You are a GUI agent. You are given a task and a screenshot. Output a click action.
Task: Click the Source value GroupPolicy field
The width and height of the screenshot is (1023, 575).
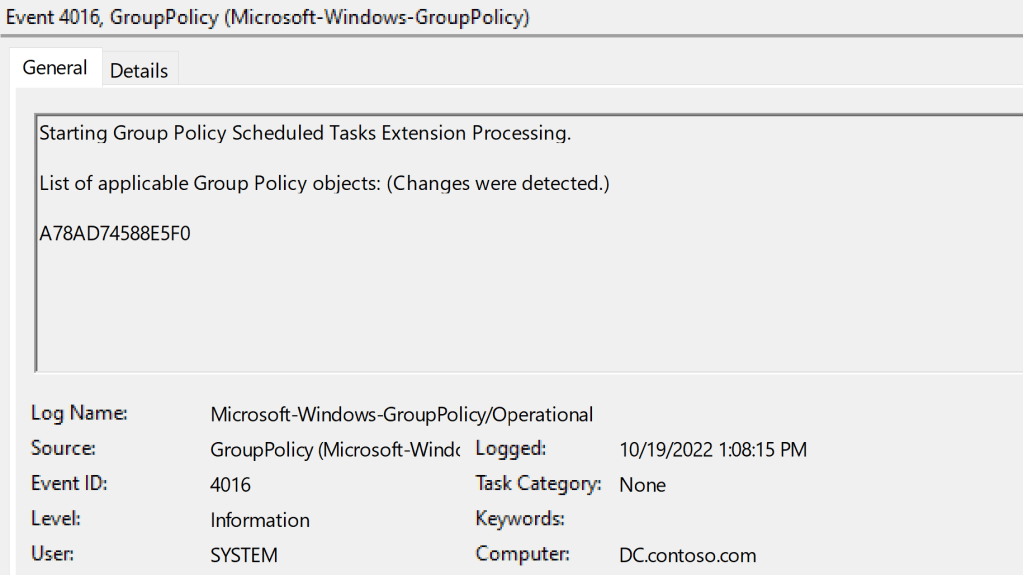[334, 450]
